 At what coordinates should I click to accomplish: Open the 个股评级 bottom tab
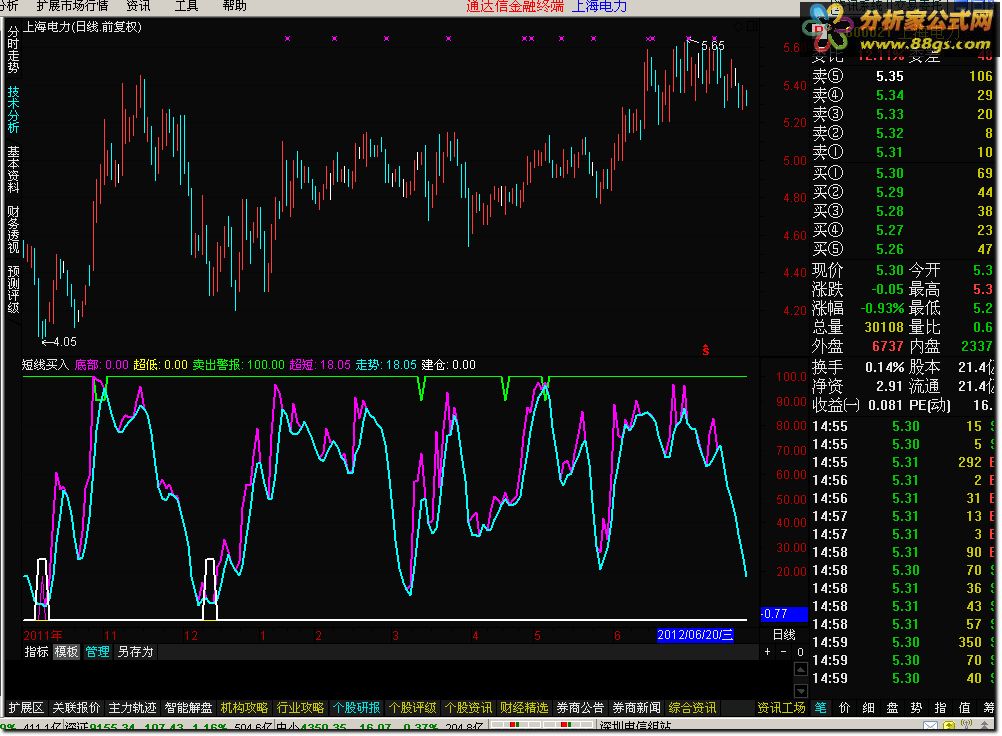coord(413,708)
